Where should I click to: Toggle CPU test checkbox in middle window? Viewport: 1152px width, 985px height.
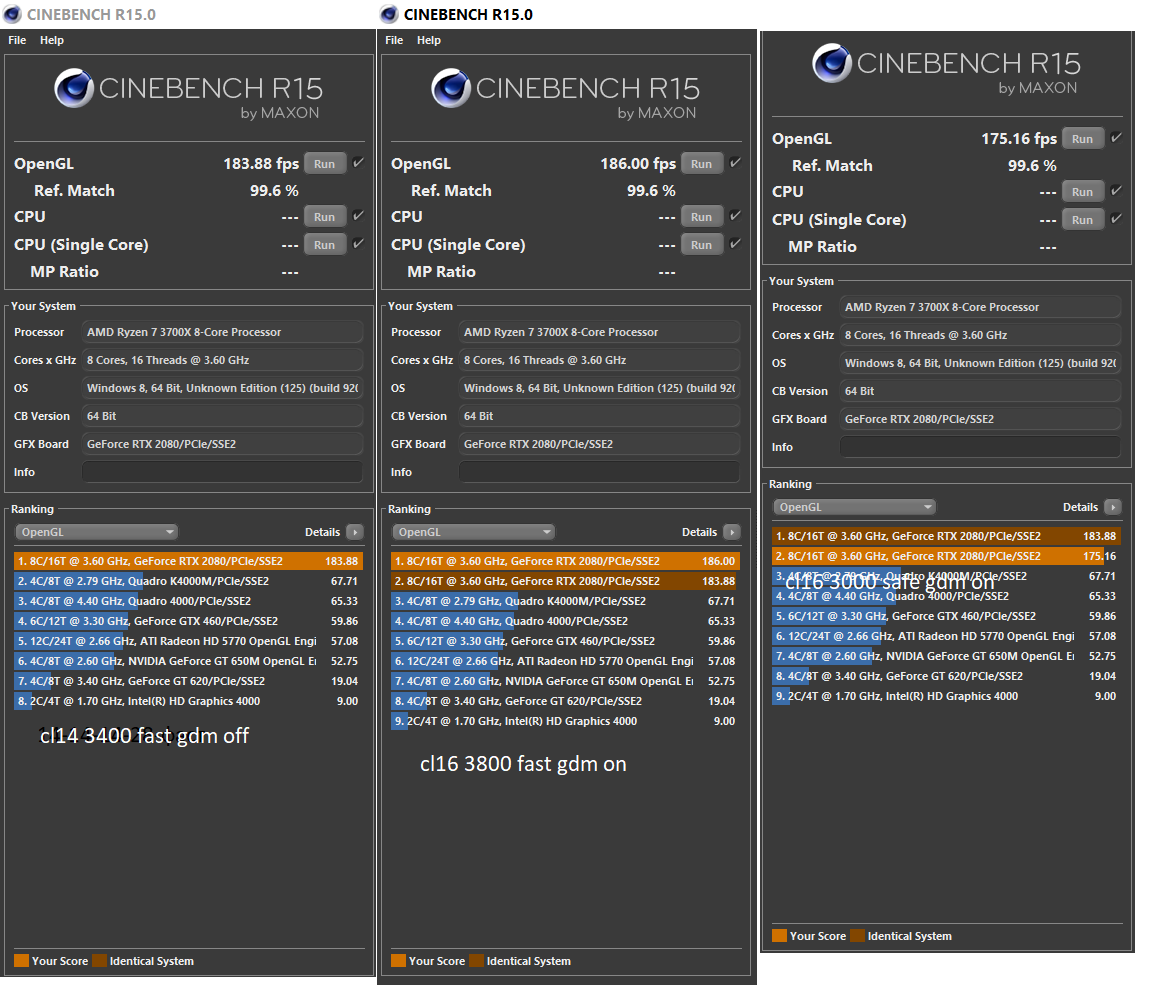coord(735,216)
